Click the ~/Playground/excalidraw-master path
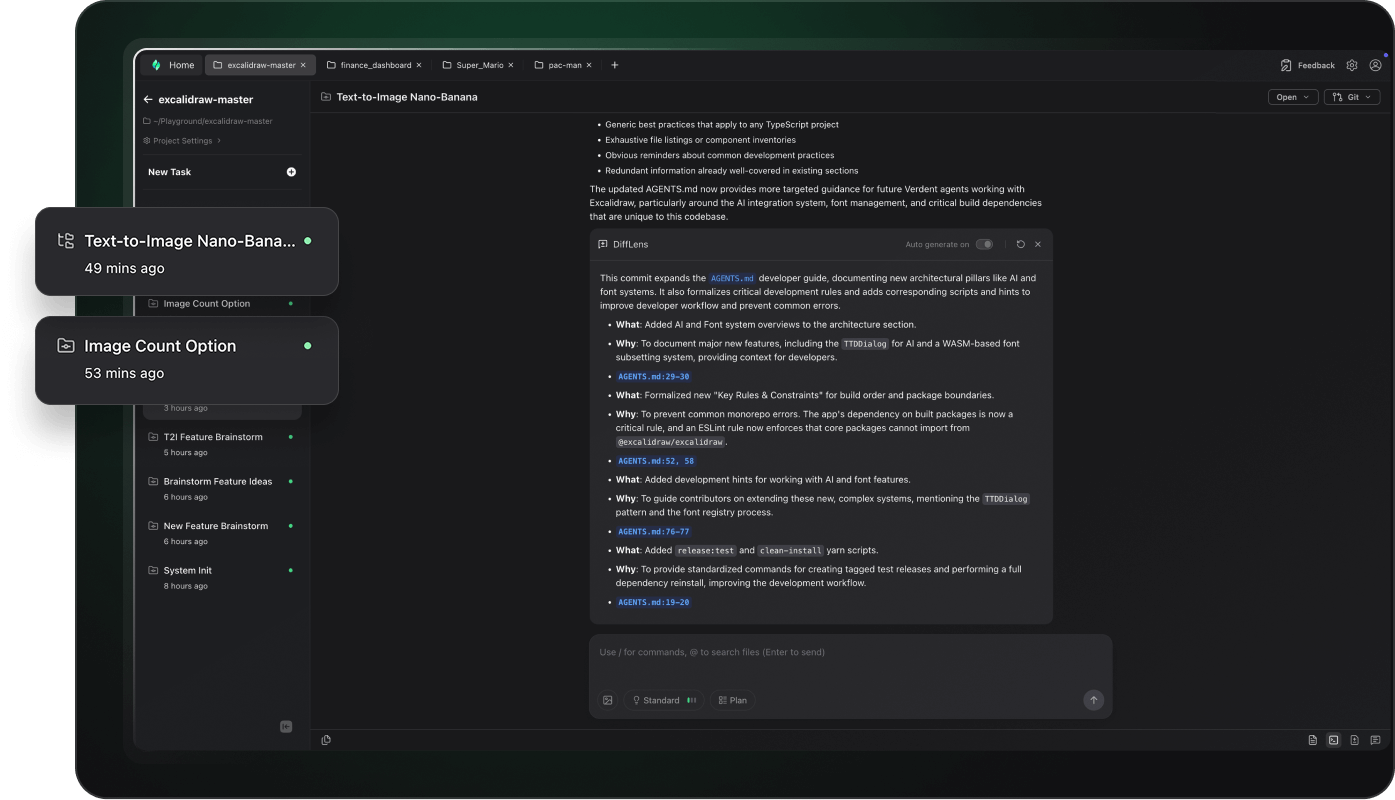Image resolution: width=1395 pixels, height=800 pixels. coord(208,121)
